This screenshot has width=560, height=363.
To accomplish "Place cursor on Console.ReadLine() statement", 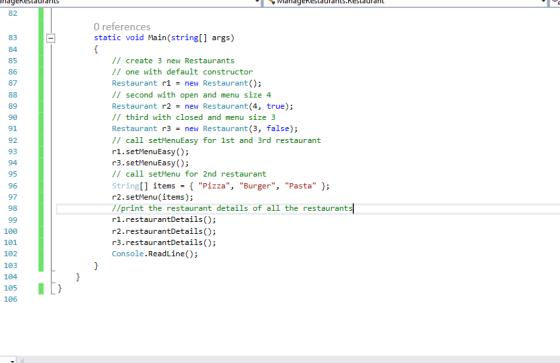I will pyautogui.click(x=155, y=254).
